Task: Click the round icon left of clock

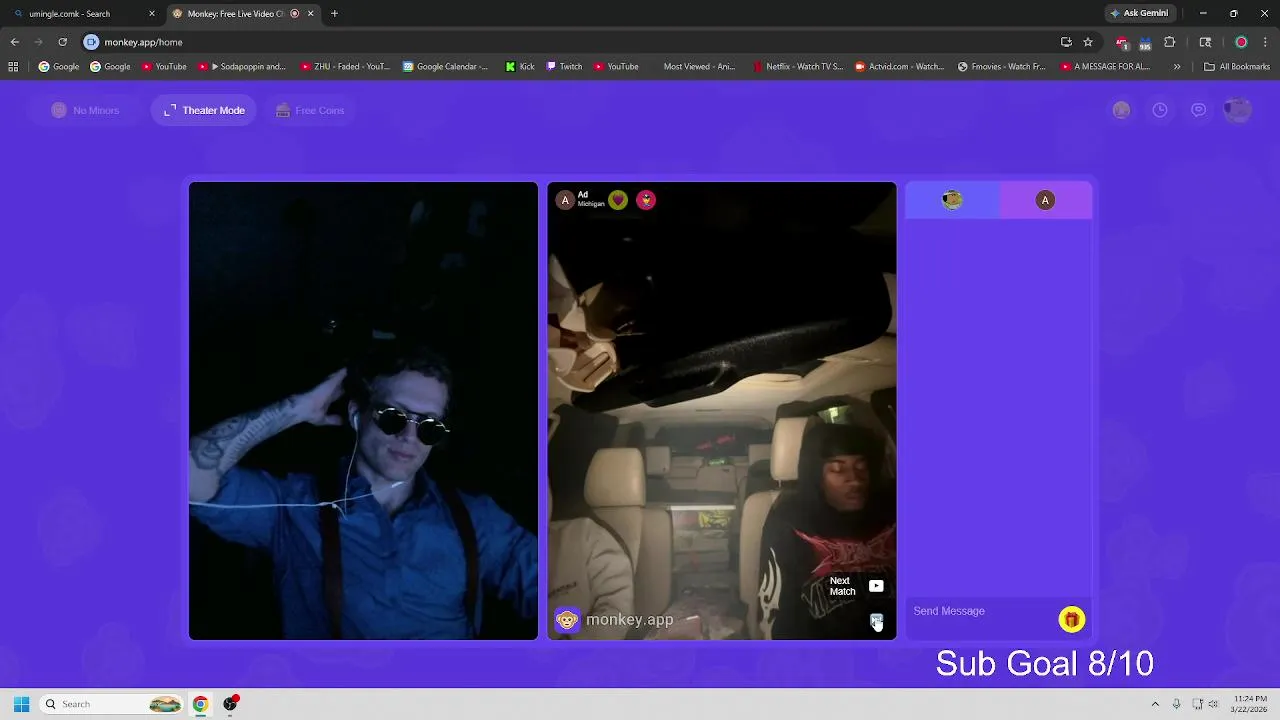Action: pos(1121,110)
